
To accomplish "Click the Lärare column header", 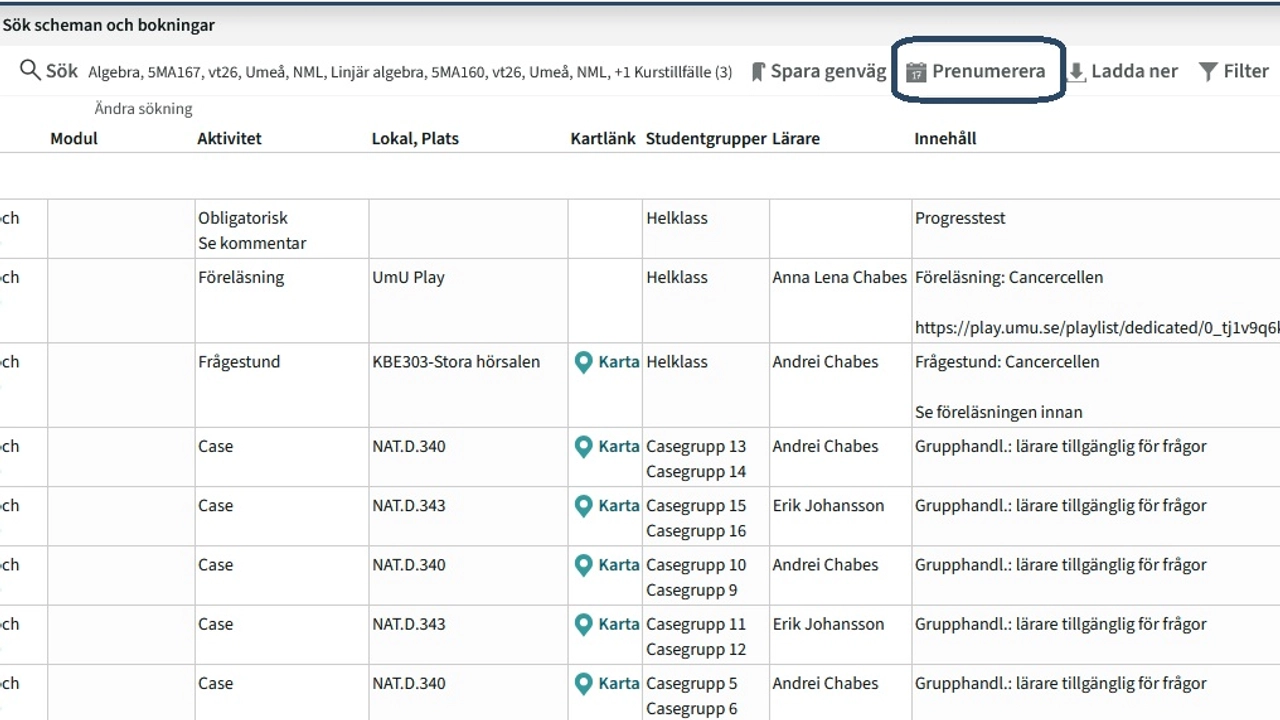I will pos(795,139).
